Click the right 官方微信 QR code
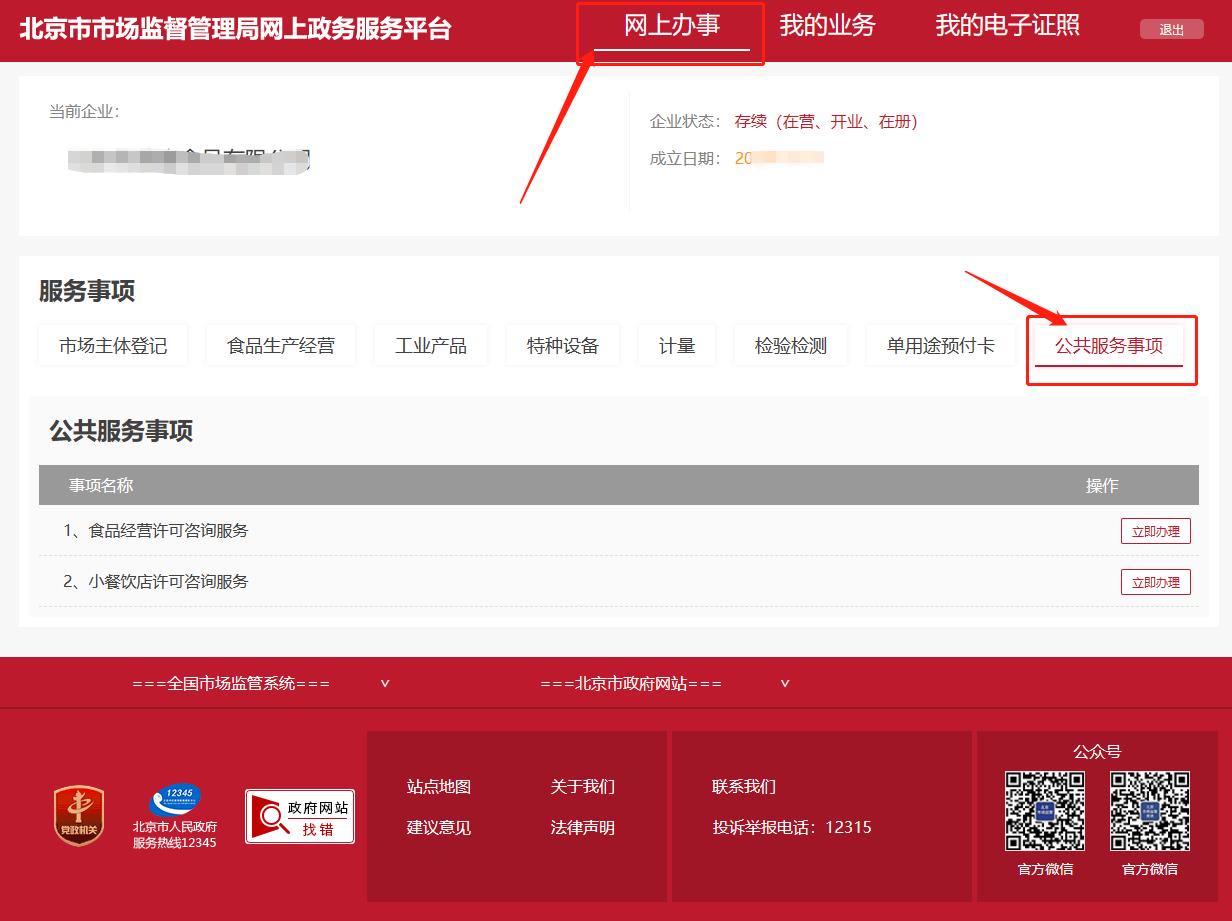Image resolution: width=1232 pixels, height=921 pixels. tap(1150, 811)
